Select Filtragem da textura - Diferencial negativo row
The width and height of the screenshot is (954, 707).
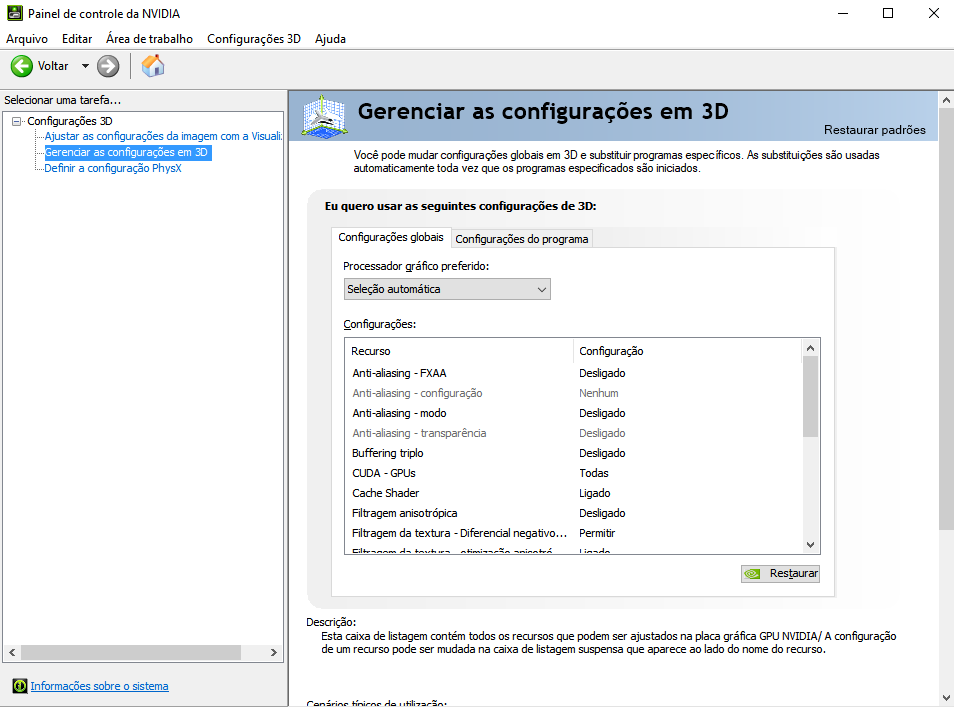click(574, 534)
